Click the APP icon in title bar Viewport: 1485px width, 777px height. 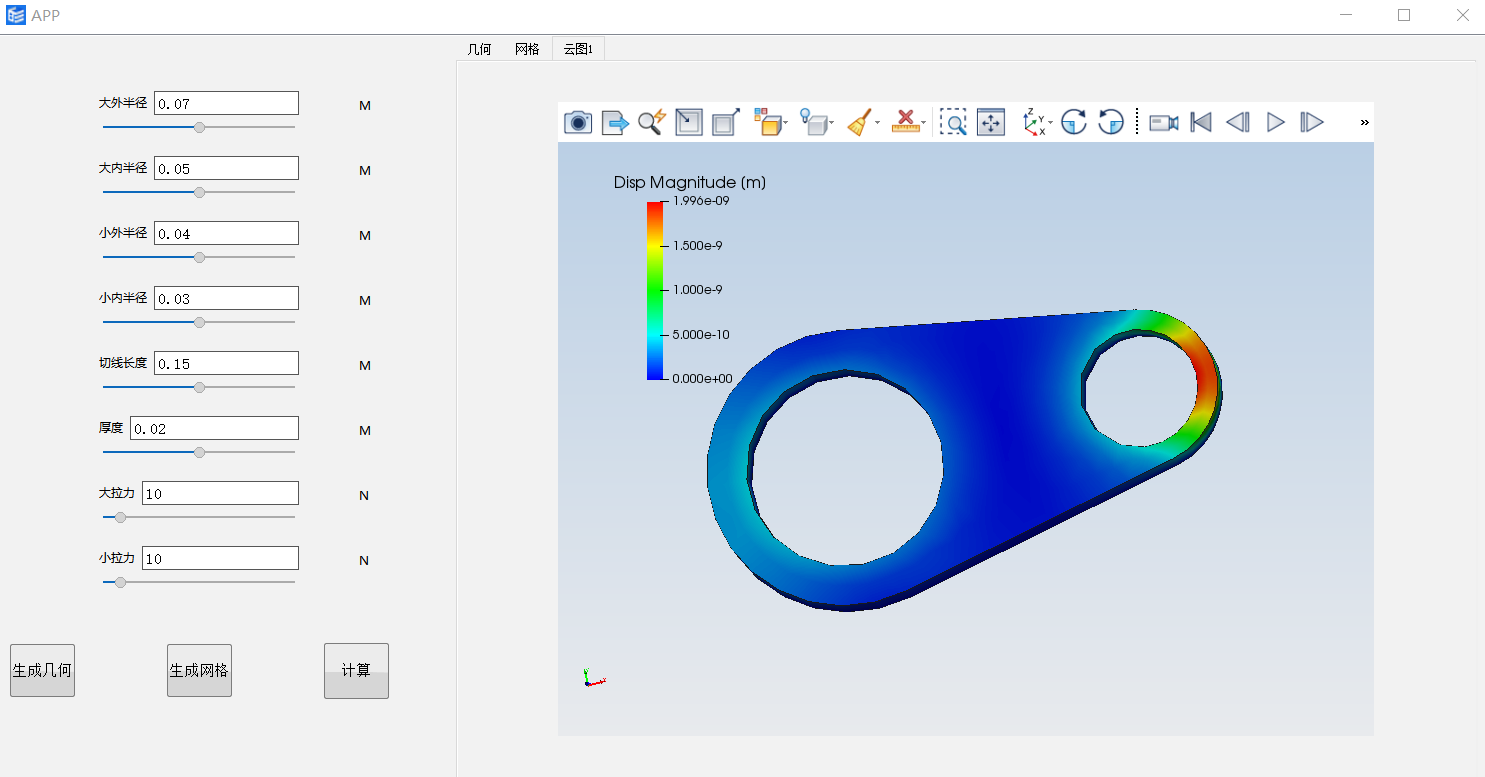(x=16, y=15)
